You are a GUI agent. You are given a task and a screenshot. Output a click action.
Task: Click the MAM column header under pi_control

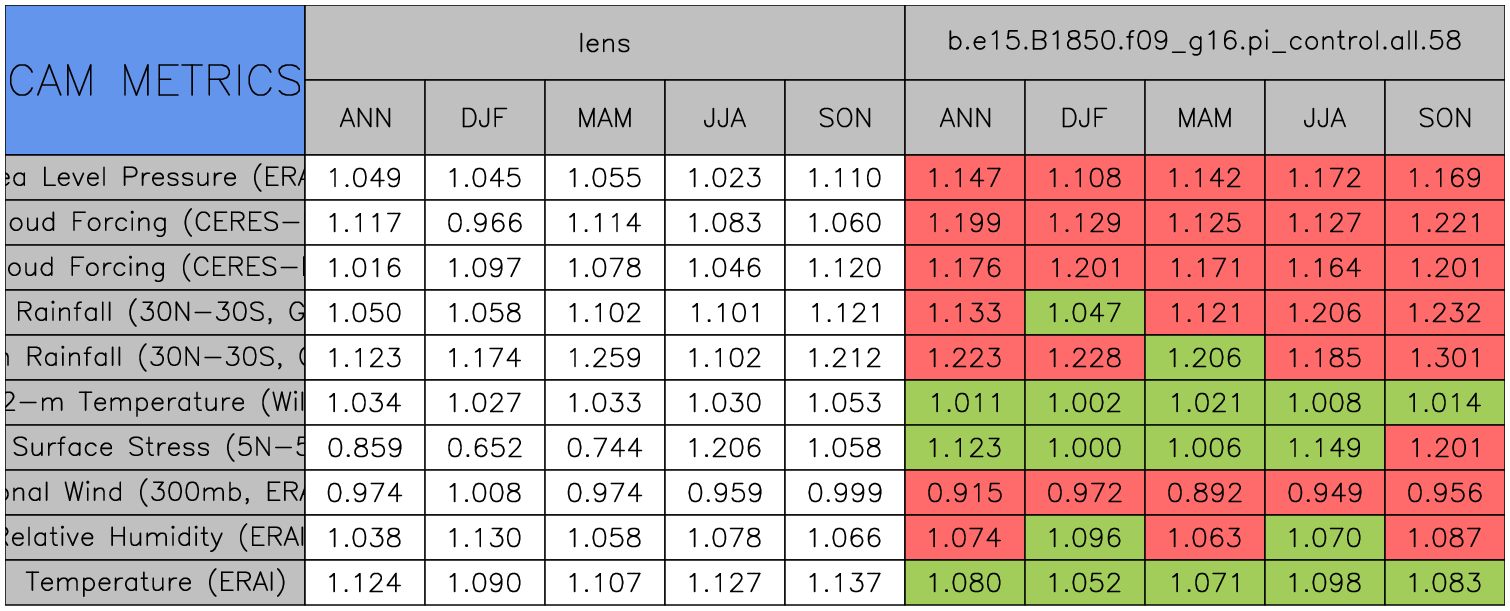pyautogui.click(x=1204, y=118)
